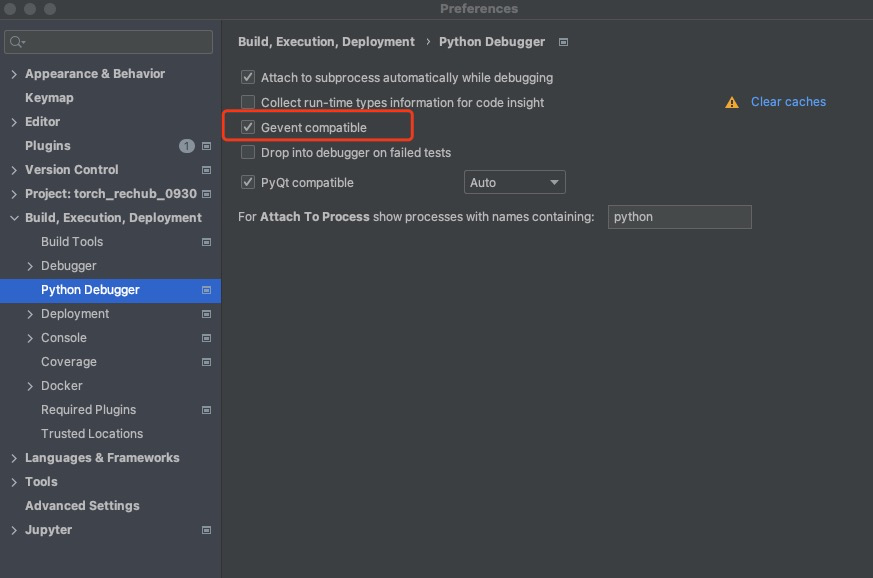
Task: Click the settings search field
Action: point(109,42)
